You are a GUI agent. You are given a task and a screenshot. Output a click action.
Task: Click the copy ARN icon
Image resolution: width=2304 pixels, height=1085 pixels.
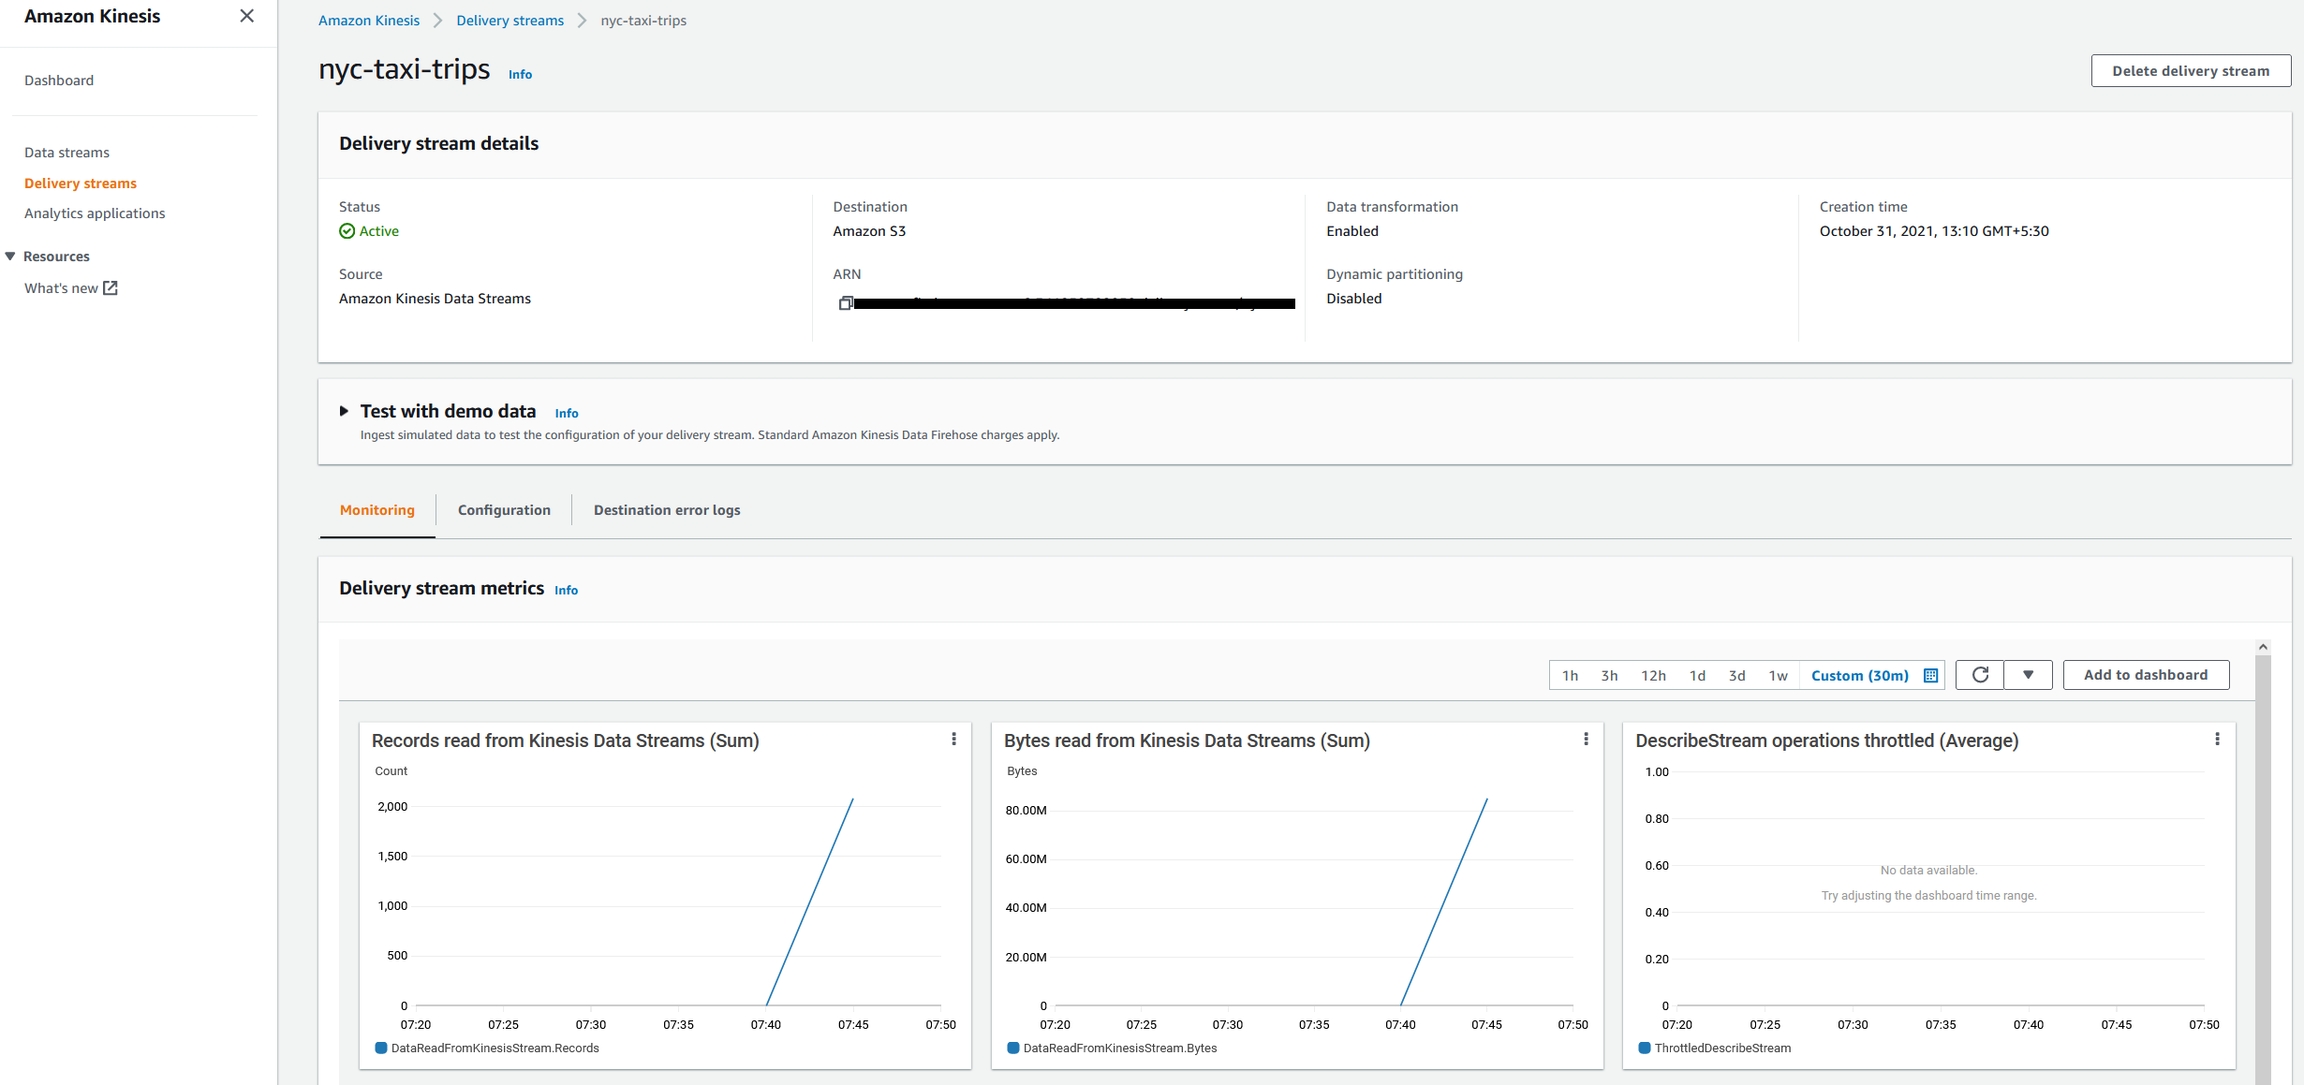point(845,303)
